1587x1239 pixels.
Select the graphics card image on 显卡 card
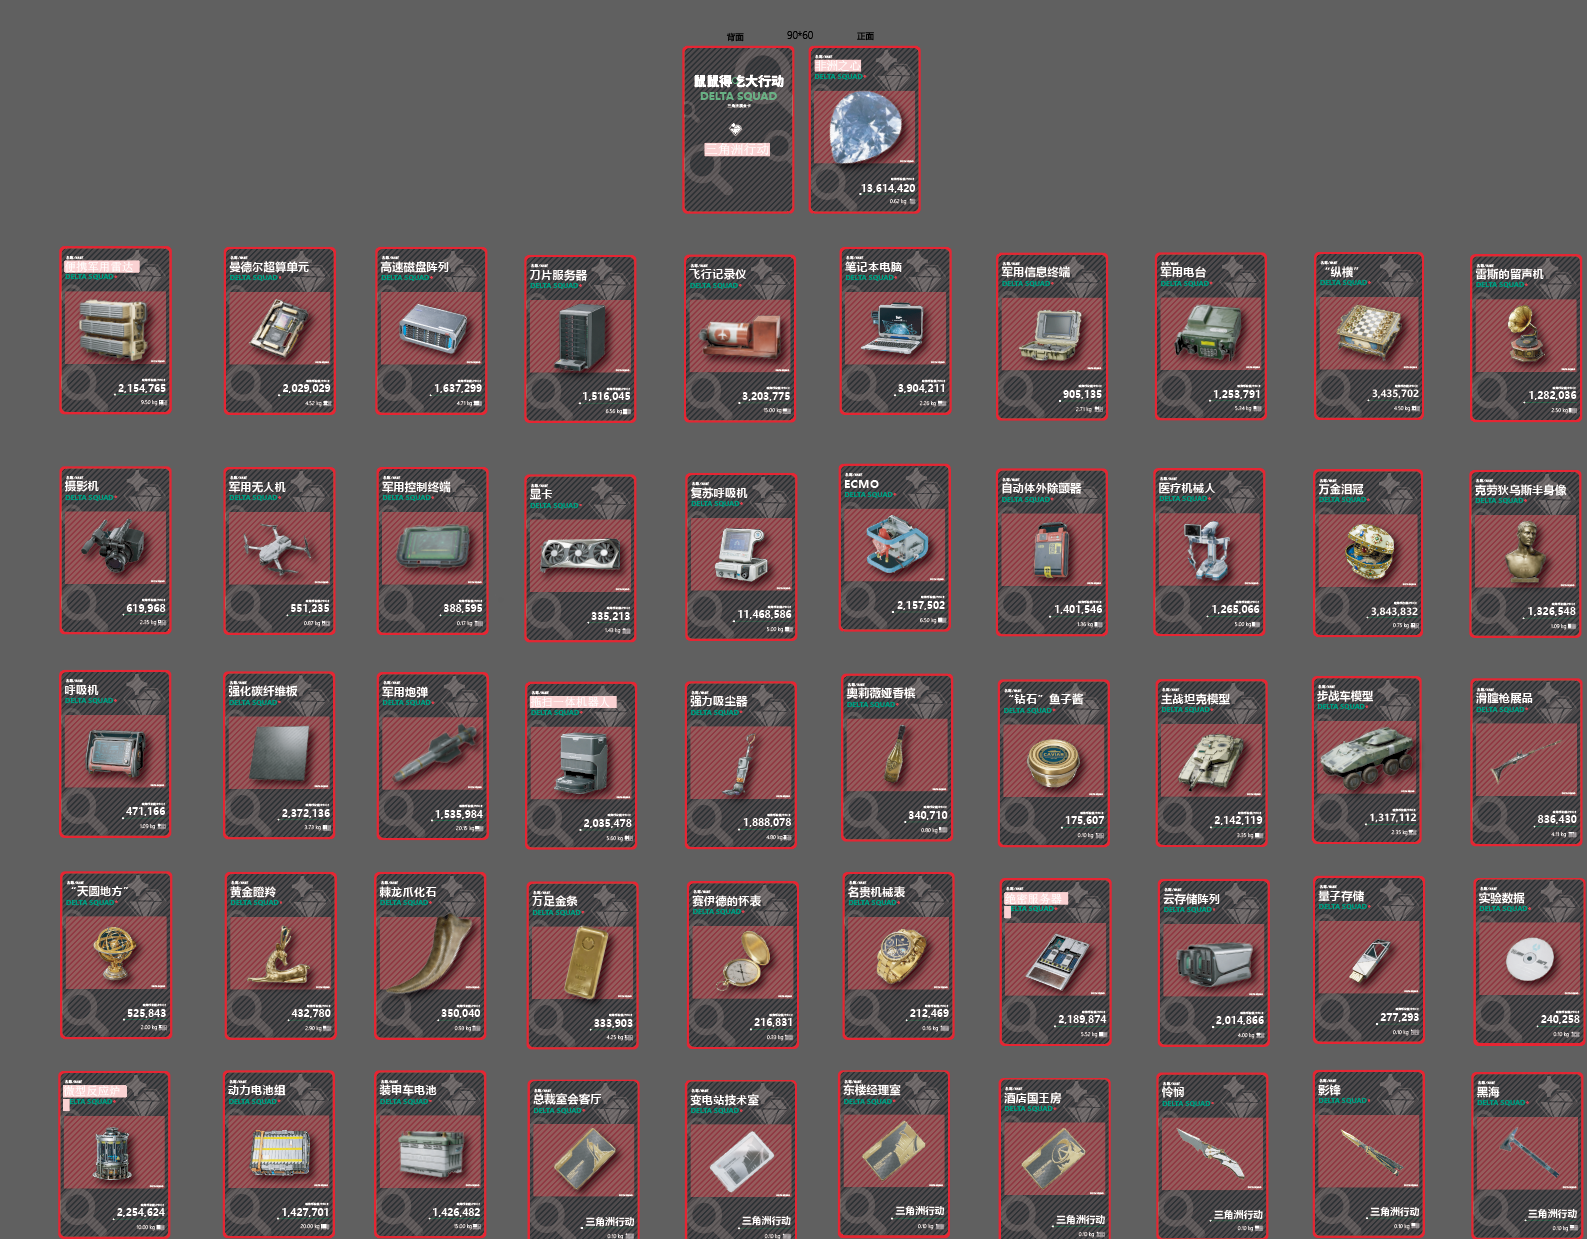click(580, 555)
